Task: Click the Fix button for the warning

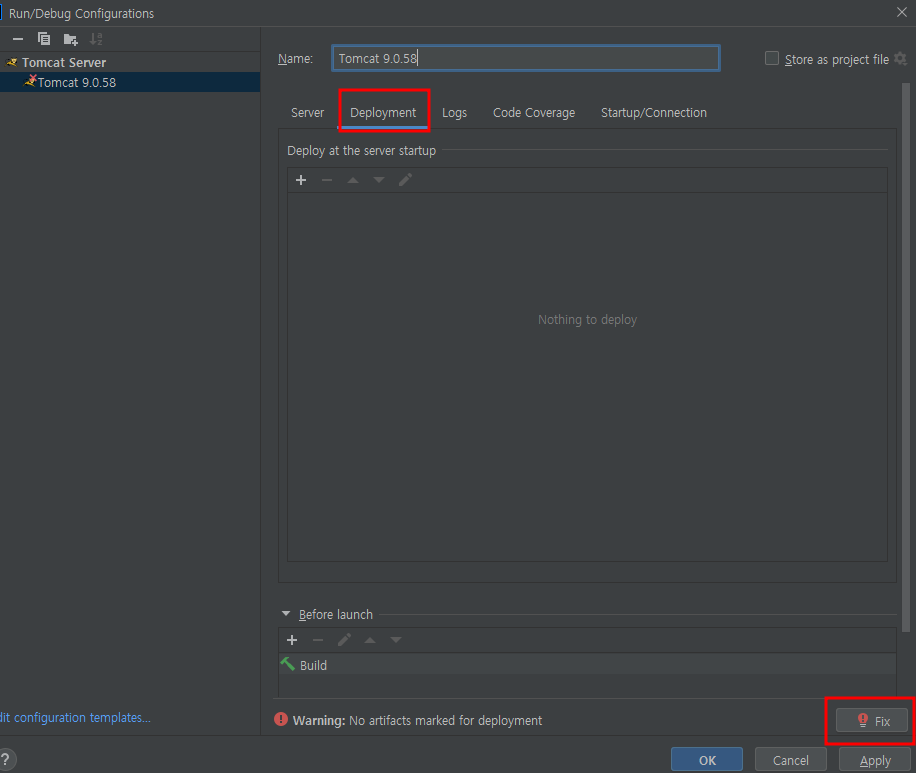Action: click(x=872, y=720)
